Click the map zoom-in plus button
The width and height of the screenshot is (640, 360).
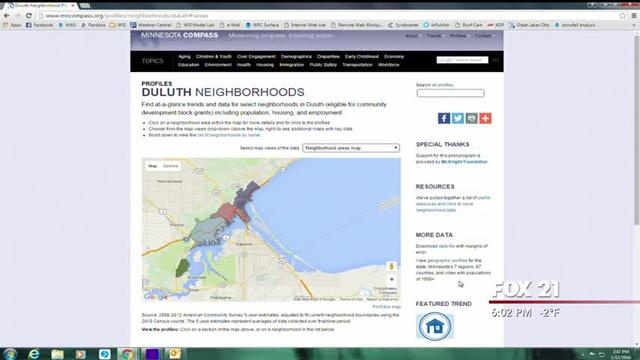[x=391, y=280]
